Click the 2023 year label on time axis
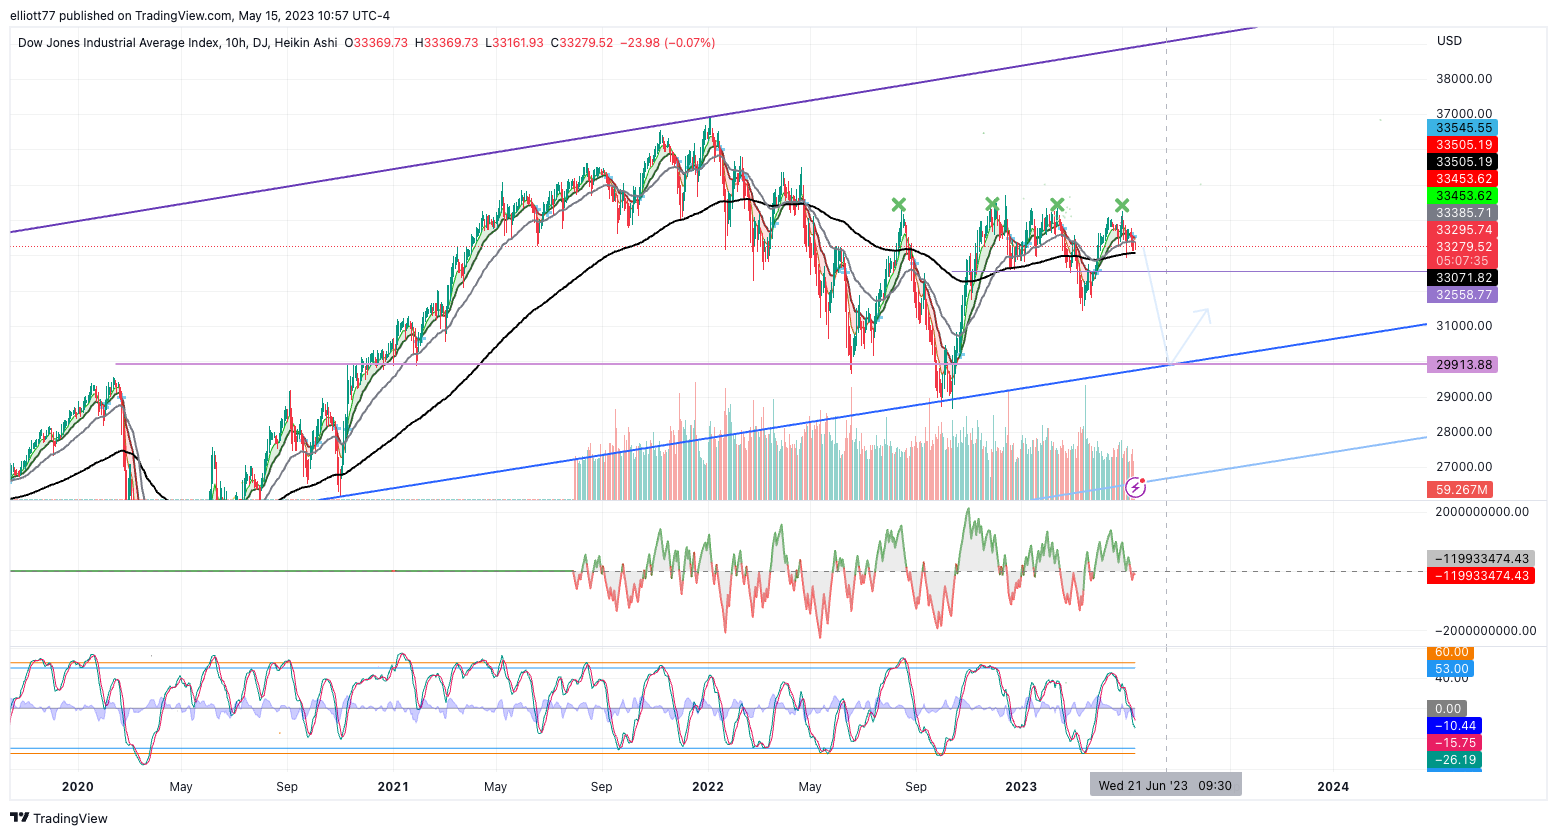The width and height of the screenshot is (1557, 835). click(x=1021, y=787)
